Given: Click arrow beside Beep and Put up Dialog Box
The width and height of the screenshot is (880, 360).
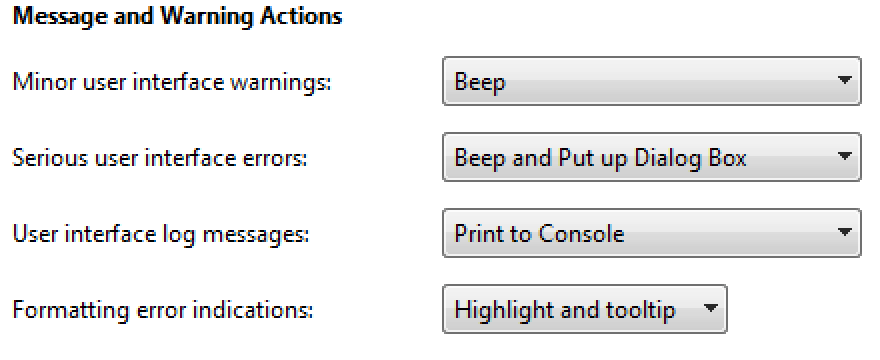Looking at the screenshot, I should point(844,157).
